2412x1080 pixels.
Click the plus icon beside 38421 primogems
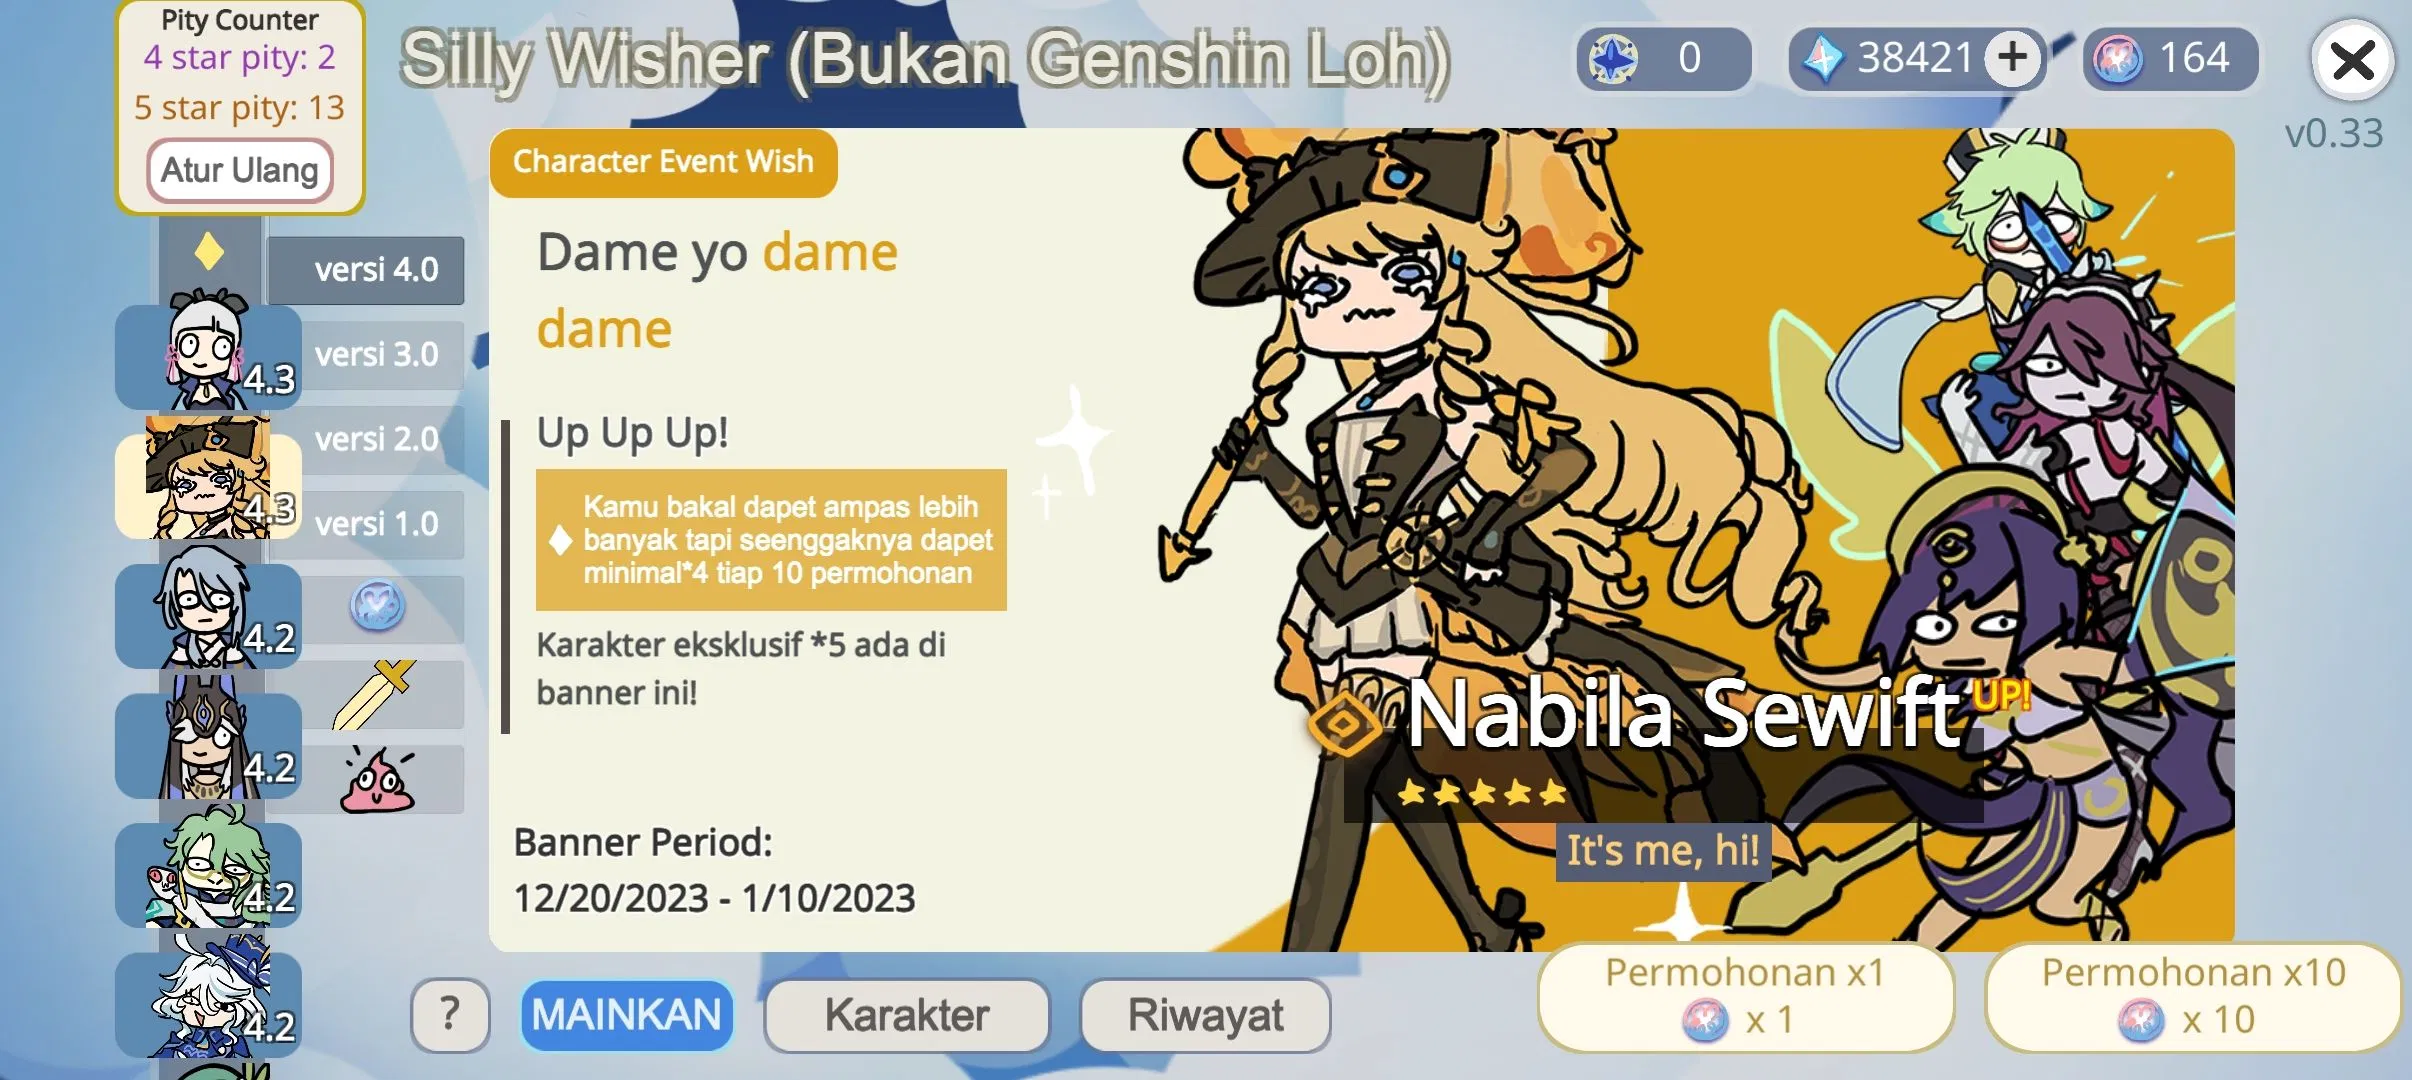click(2012, 57)
